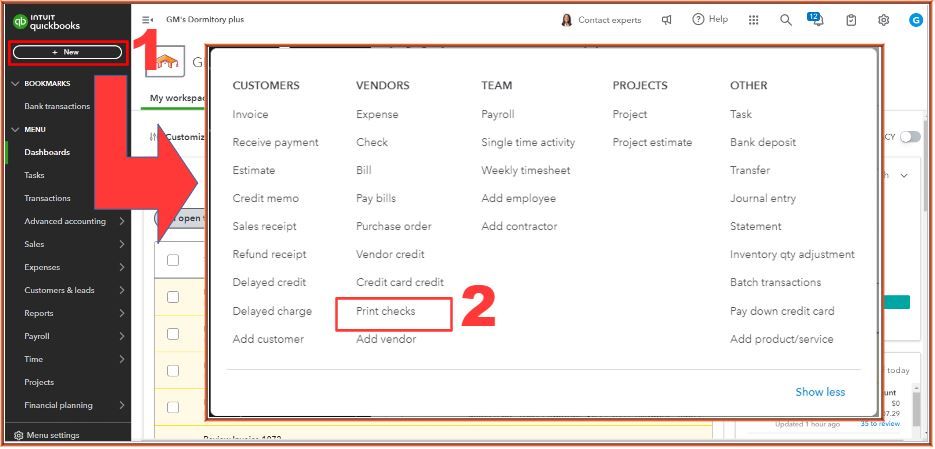Select Inventory qty adjustment

click(792, 255)
